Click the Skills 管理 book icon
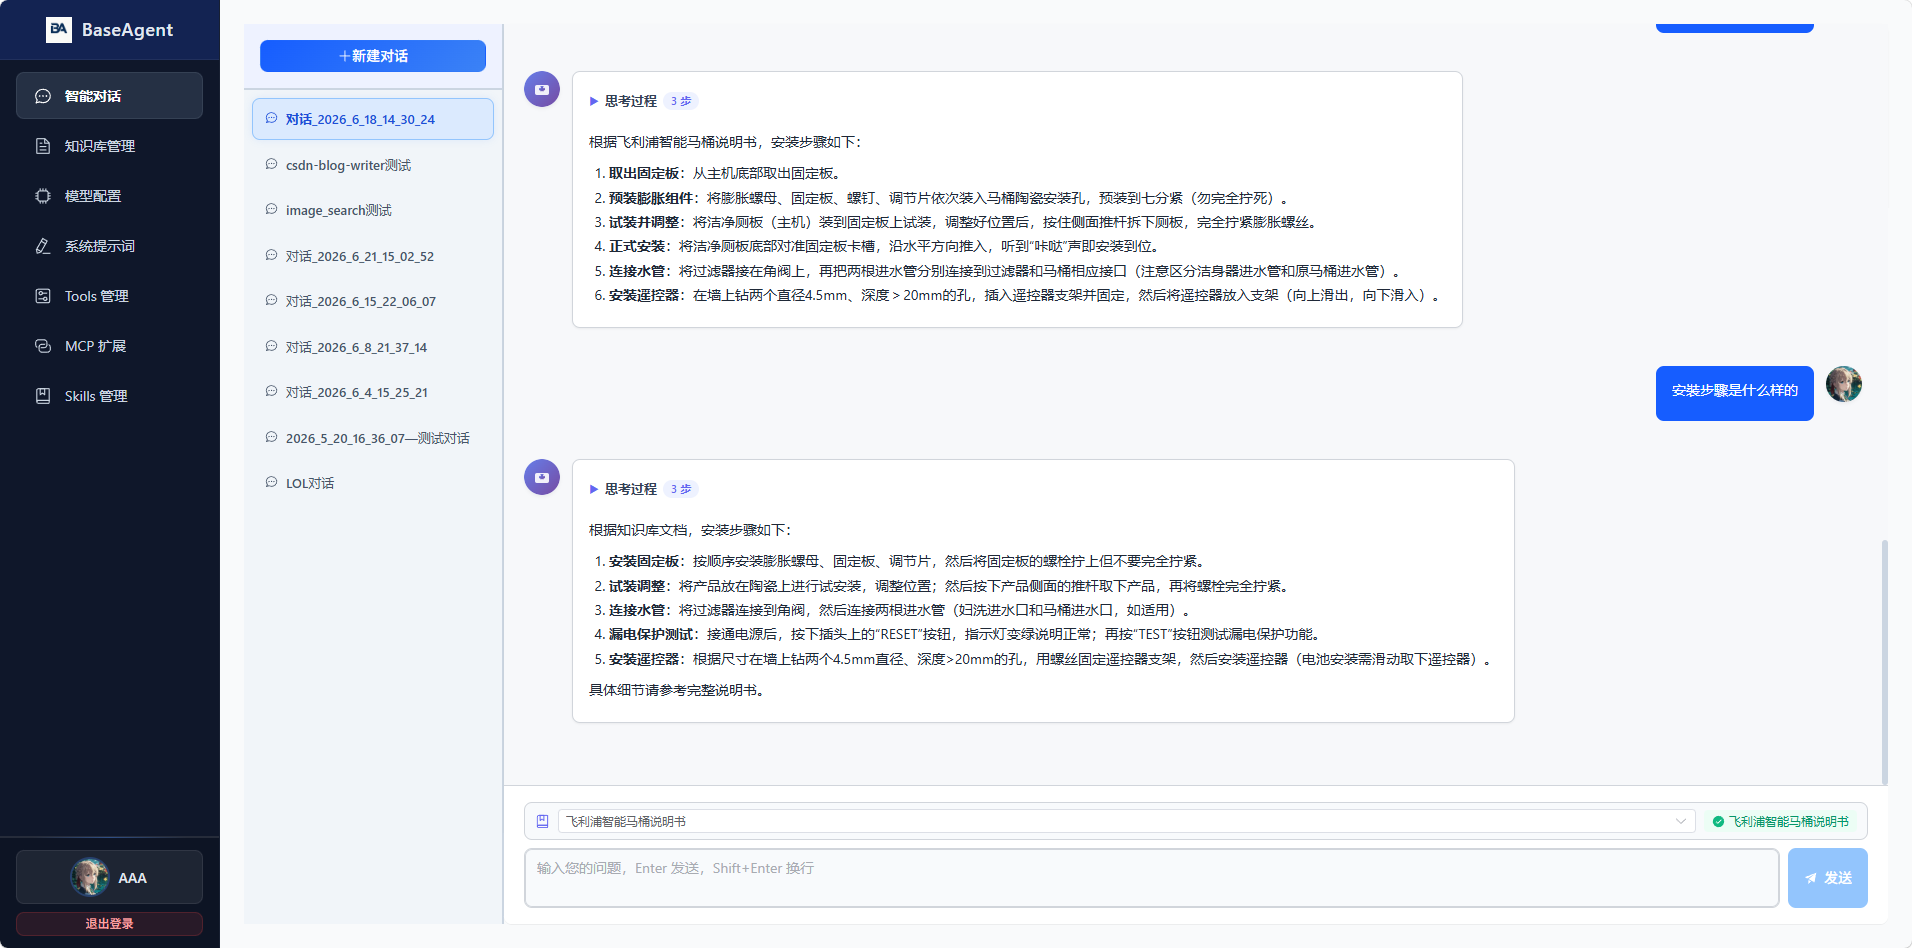This screenshot has height=948, width=1912. (x=43, y=396)
